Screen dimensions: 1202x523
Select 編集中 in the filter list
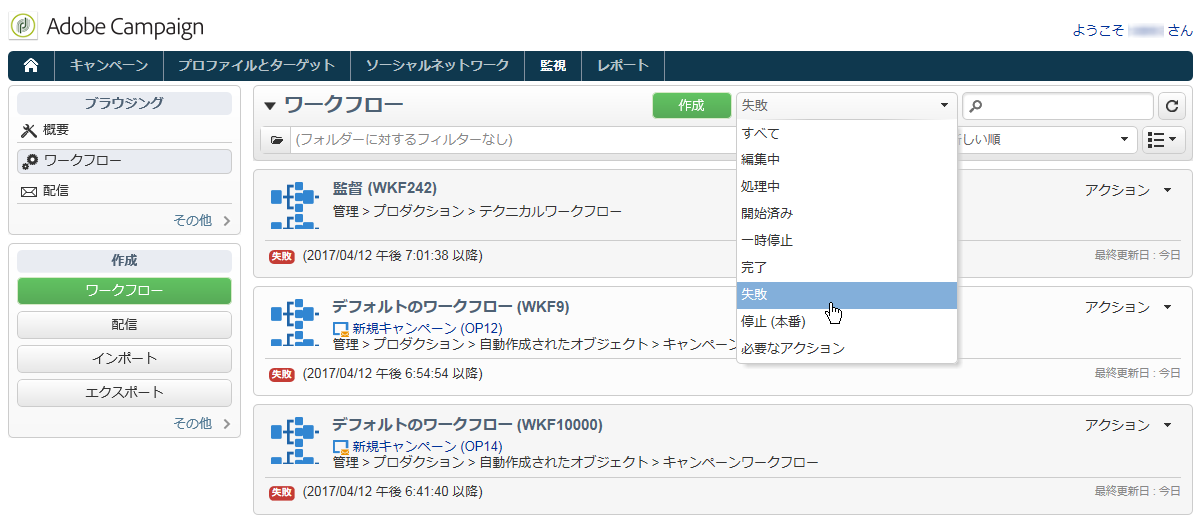coord(847,160)
